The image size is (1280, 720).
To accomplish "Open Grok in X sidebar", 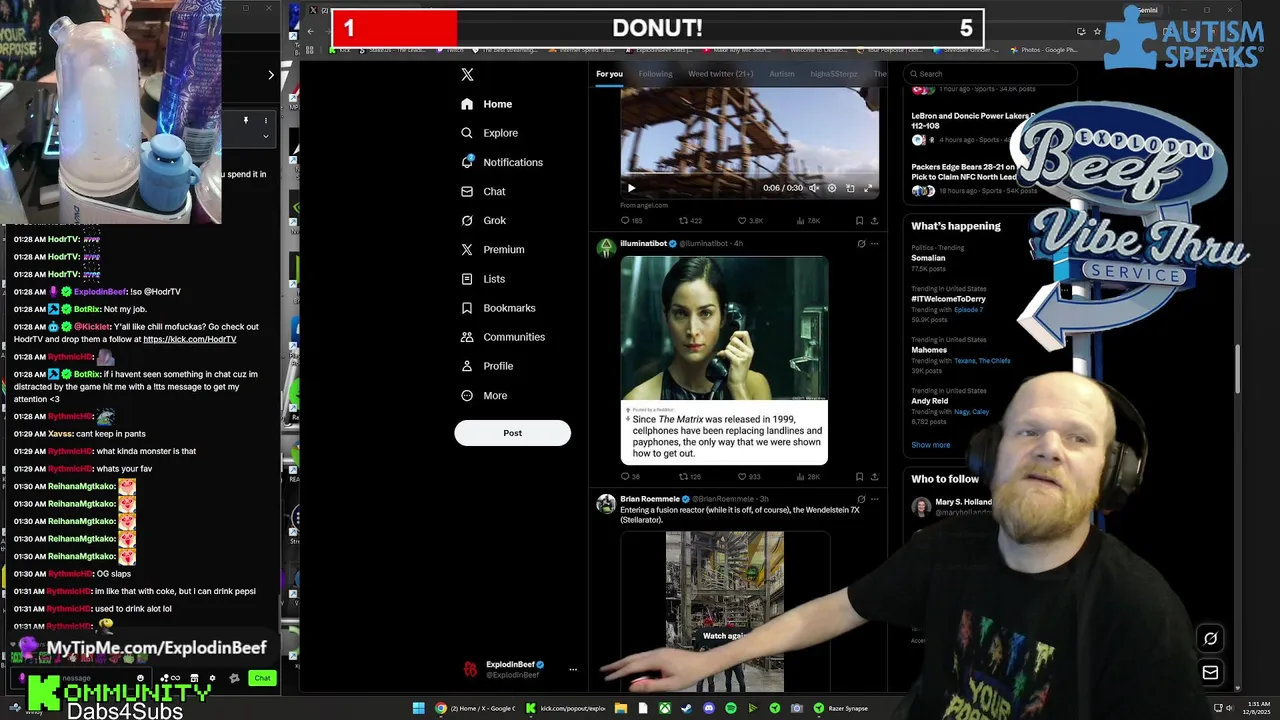I will pyautogui.click(x=483, y=220).
